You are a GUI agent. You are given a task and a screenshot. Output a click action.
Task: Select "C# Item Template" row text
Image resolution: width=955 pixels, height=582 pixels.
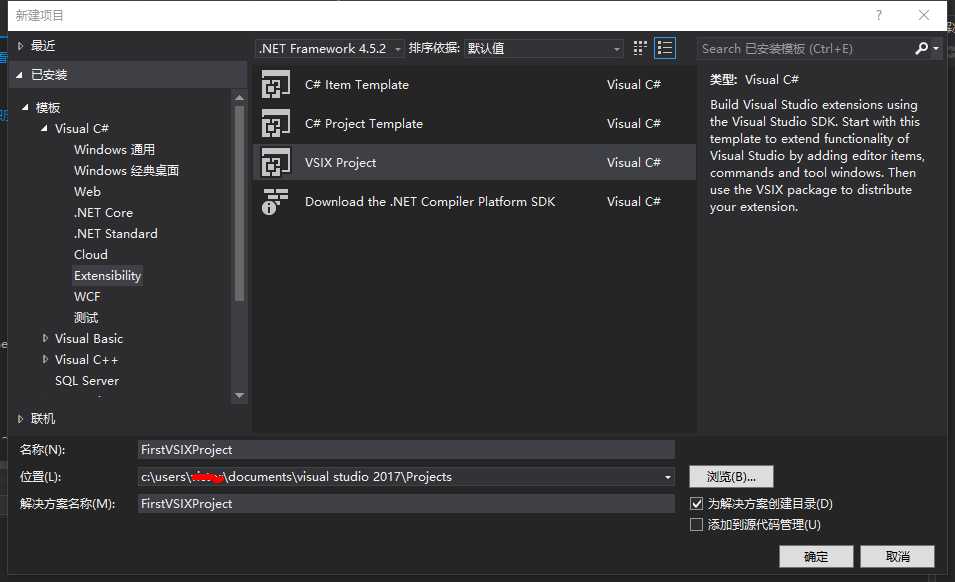(x=357, y=85)
